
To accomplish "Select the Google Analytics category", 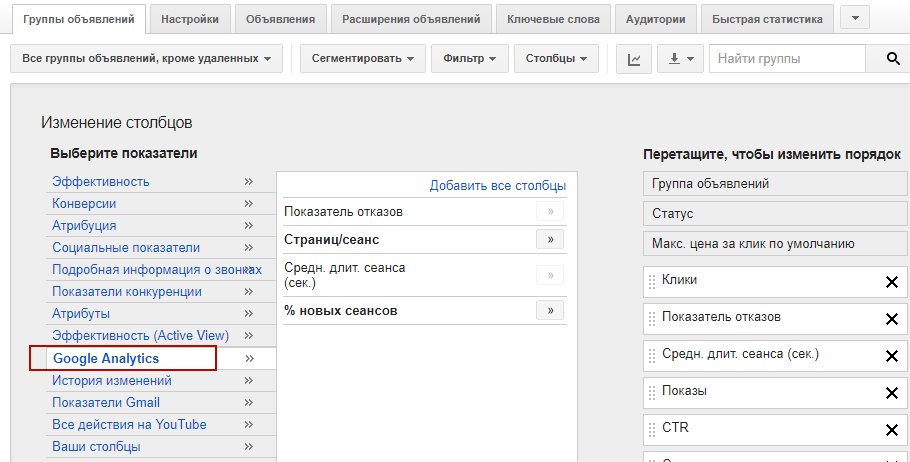I will 106,358.
